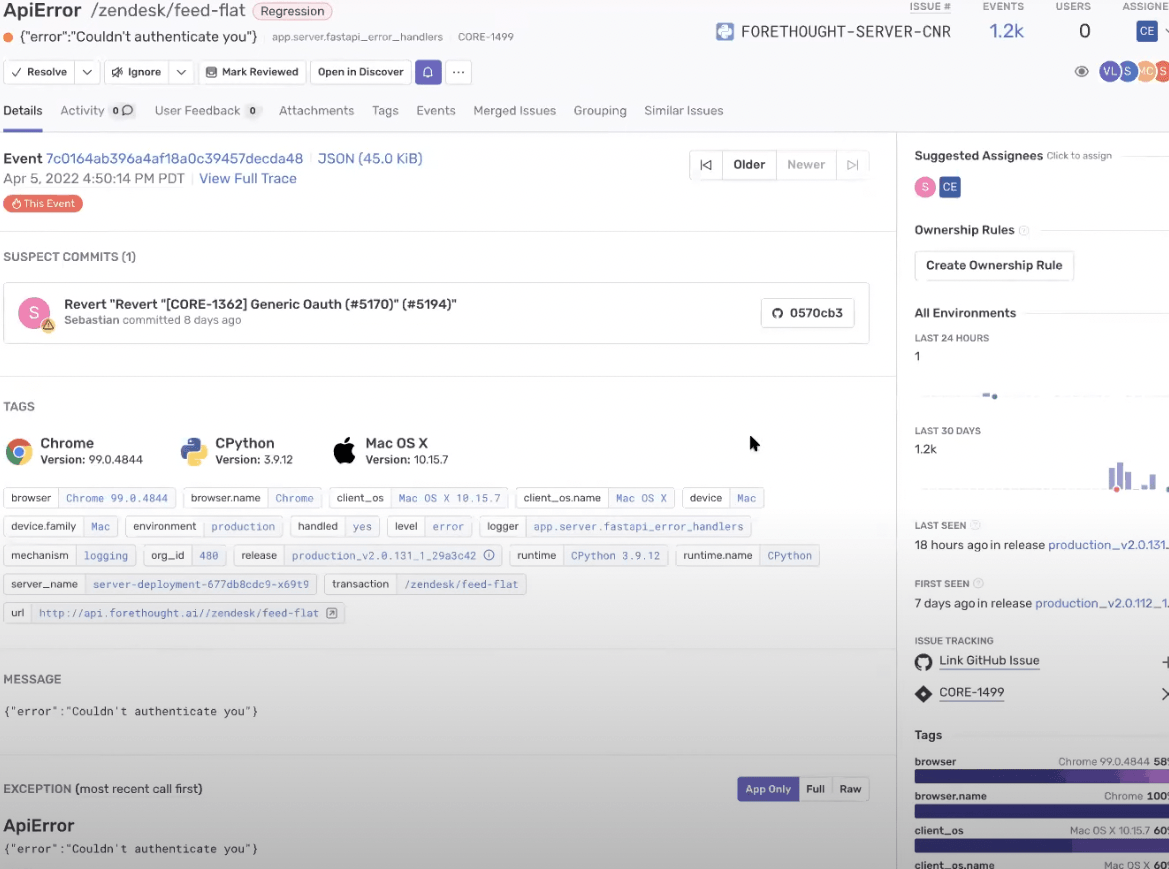Switch to the Similar Issues tab
The image size is (1169, 869).
[683, 111]
